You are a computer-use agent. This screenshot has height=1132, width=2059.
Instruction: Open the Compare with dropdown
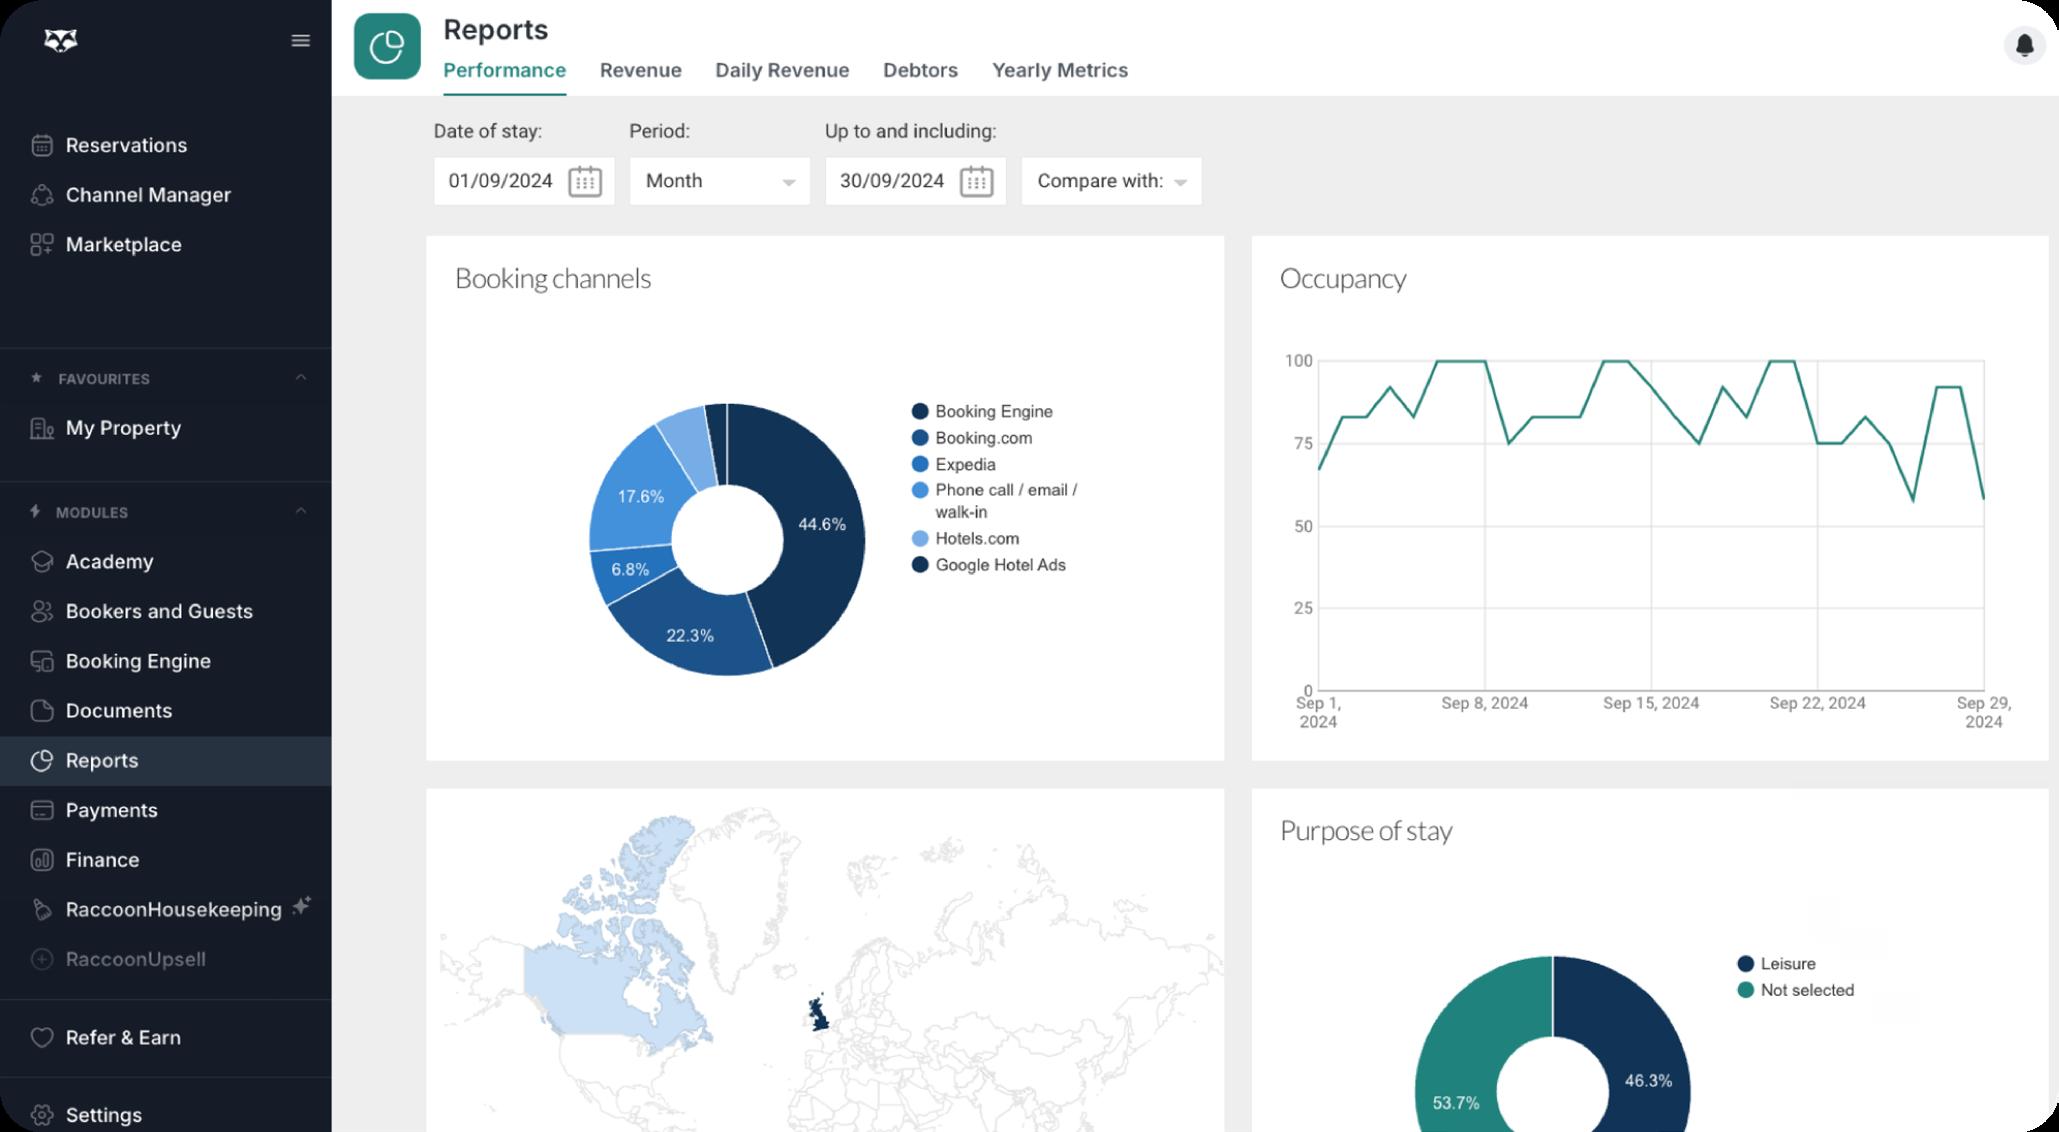(x=1111, y=181)
